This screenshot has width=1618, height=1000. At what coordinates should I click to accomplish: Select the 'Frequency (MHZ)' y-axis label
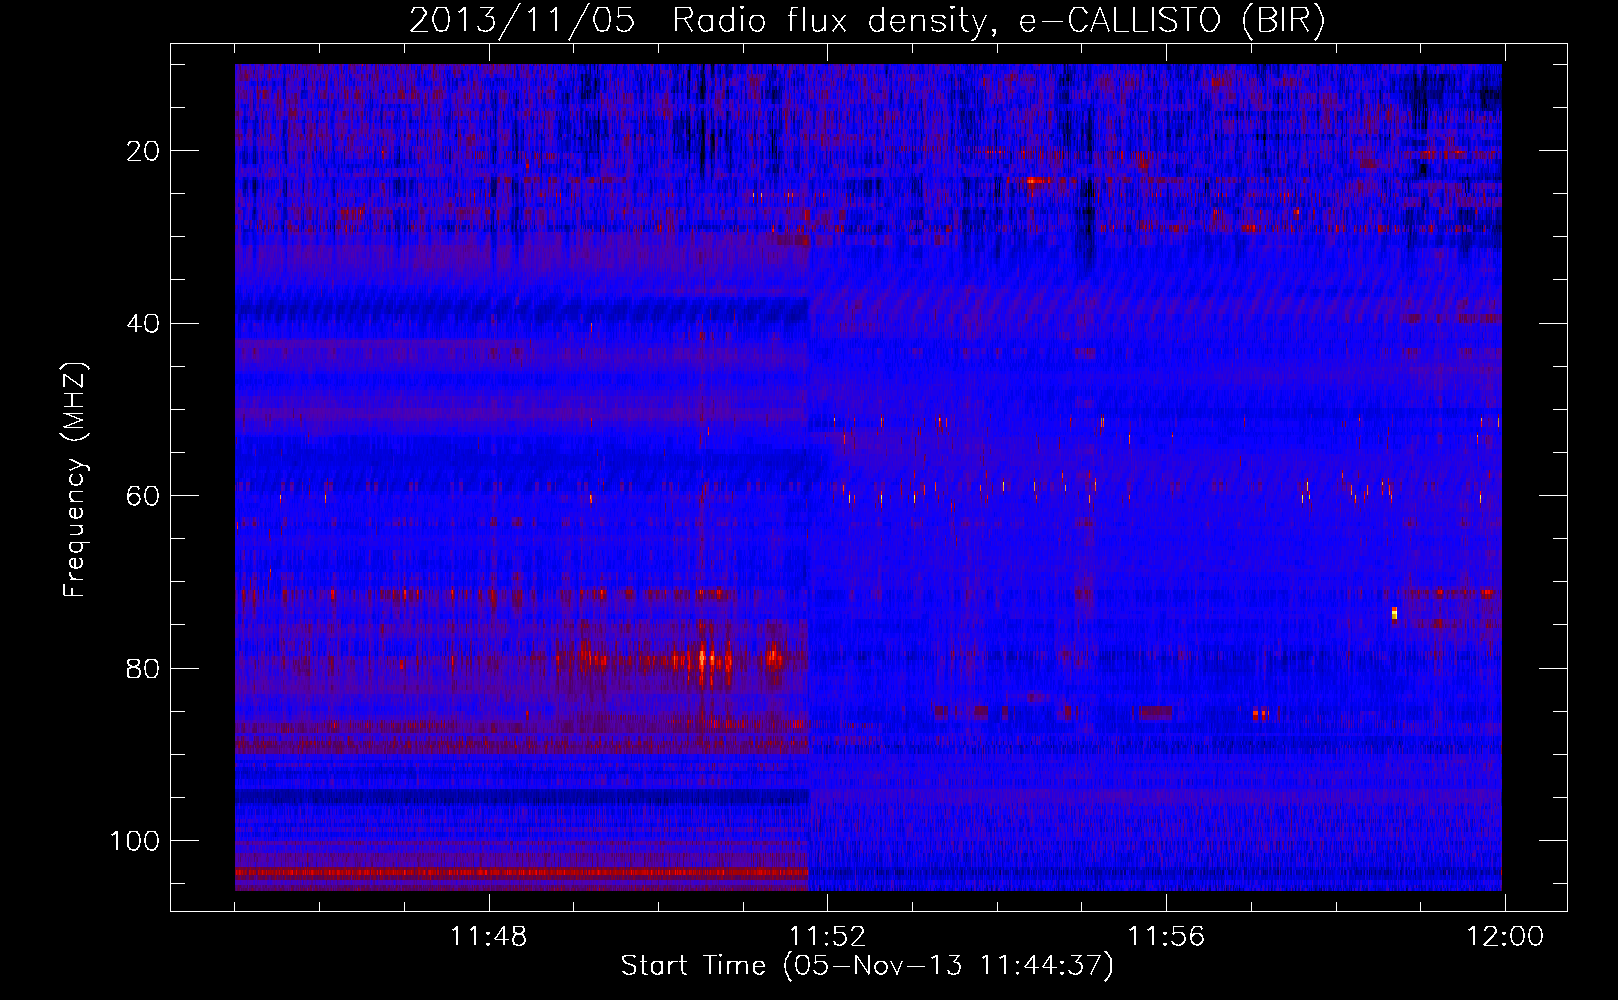point(74,480)
